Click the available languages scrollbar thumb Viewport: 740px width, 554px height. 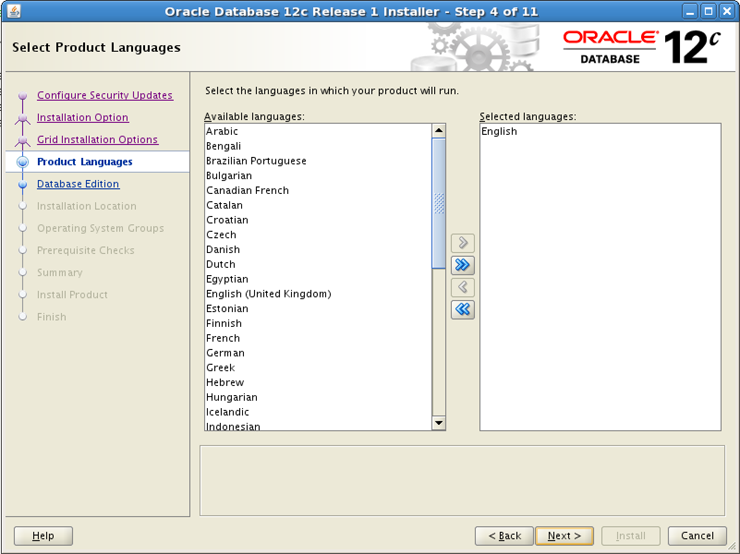tap(438, 203)
